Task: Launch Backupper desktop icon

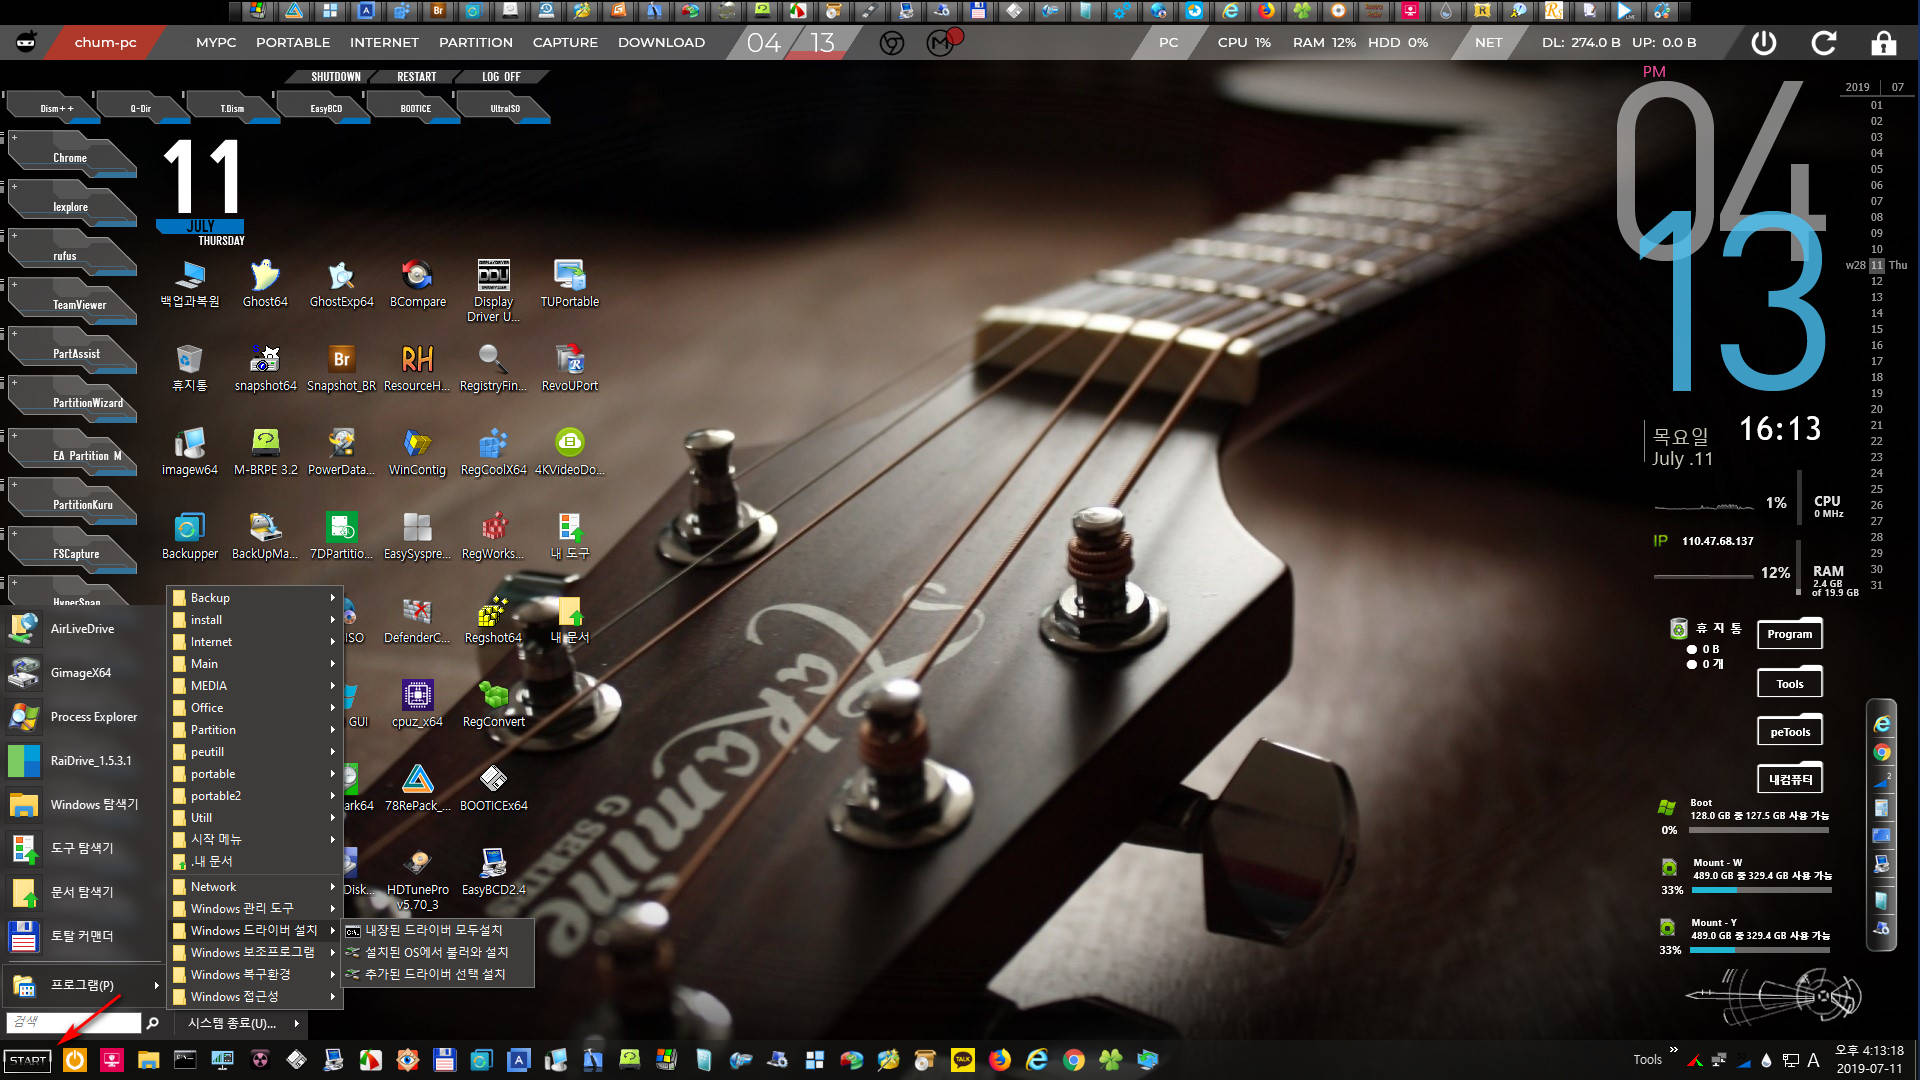Action: [x=189, y=536]
